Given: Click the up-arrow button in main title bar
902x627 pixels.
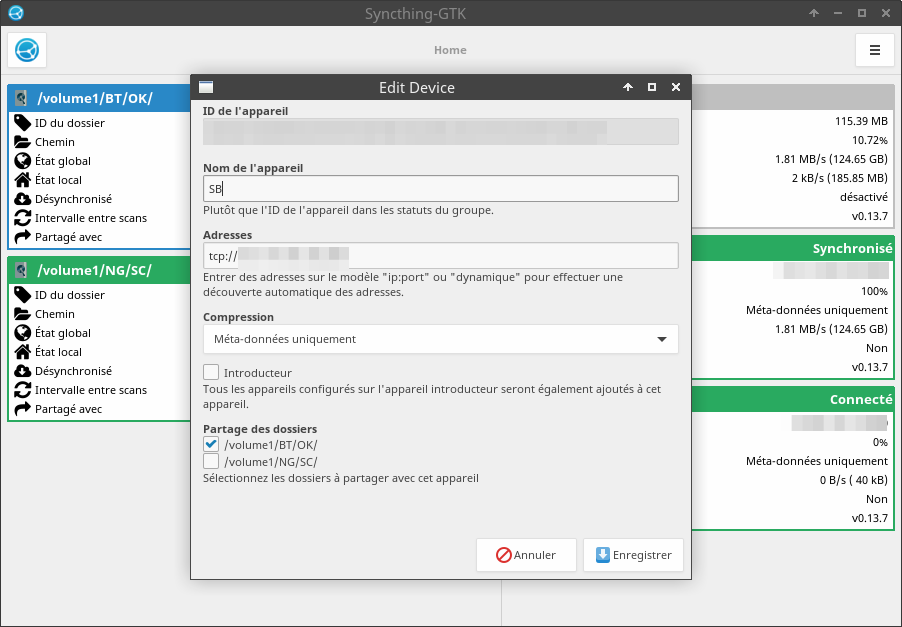Looking at the screenshot, I should 813,13.
